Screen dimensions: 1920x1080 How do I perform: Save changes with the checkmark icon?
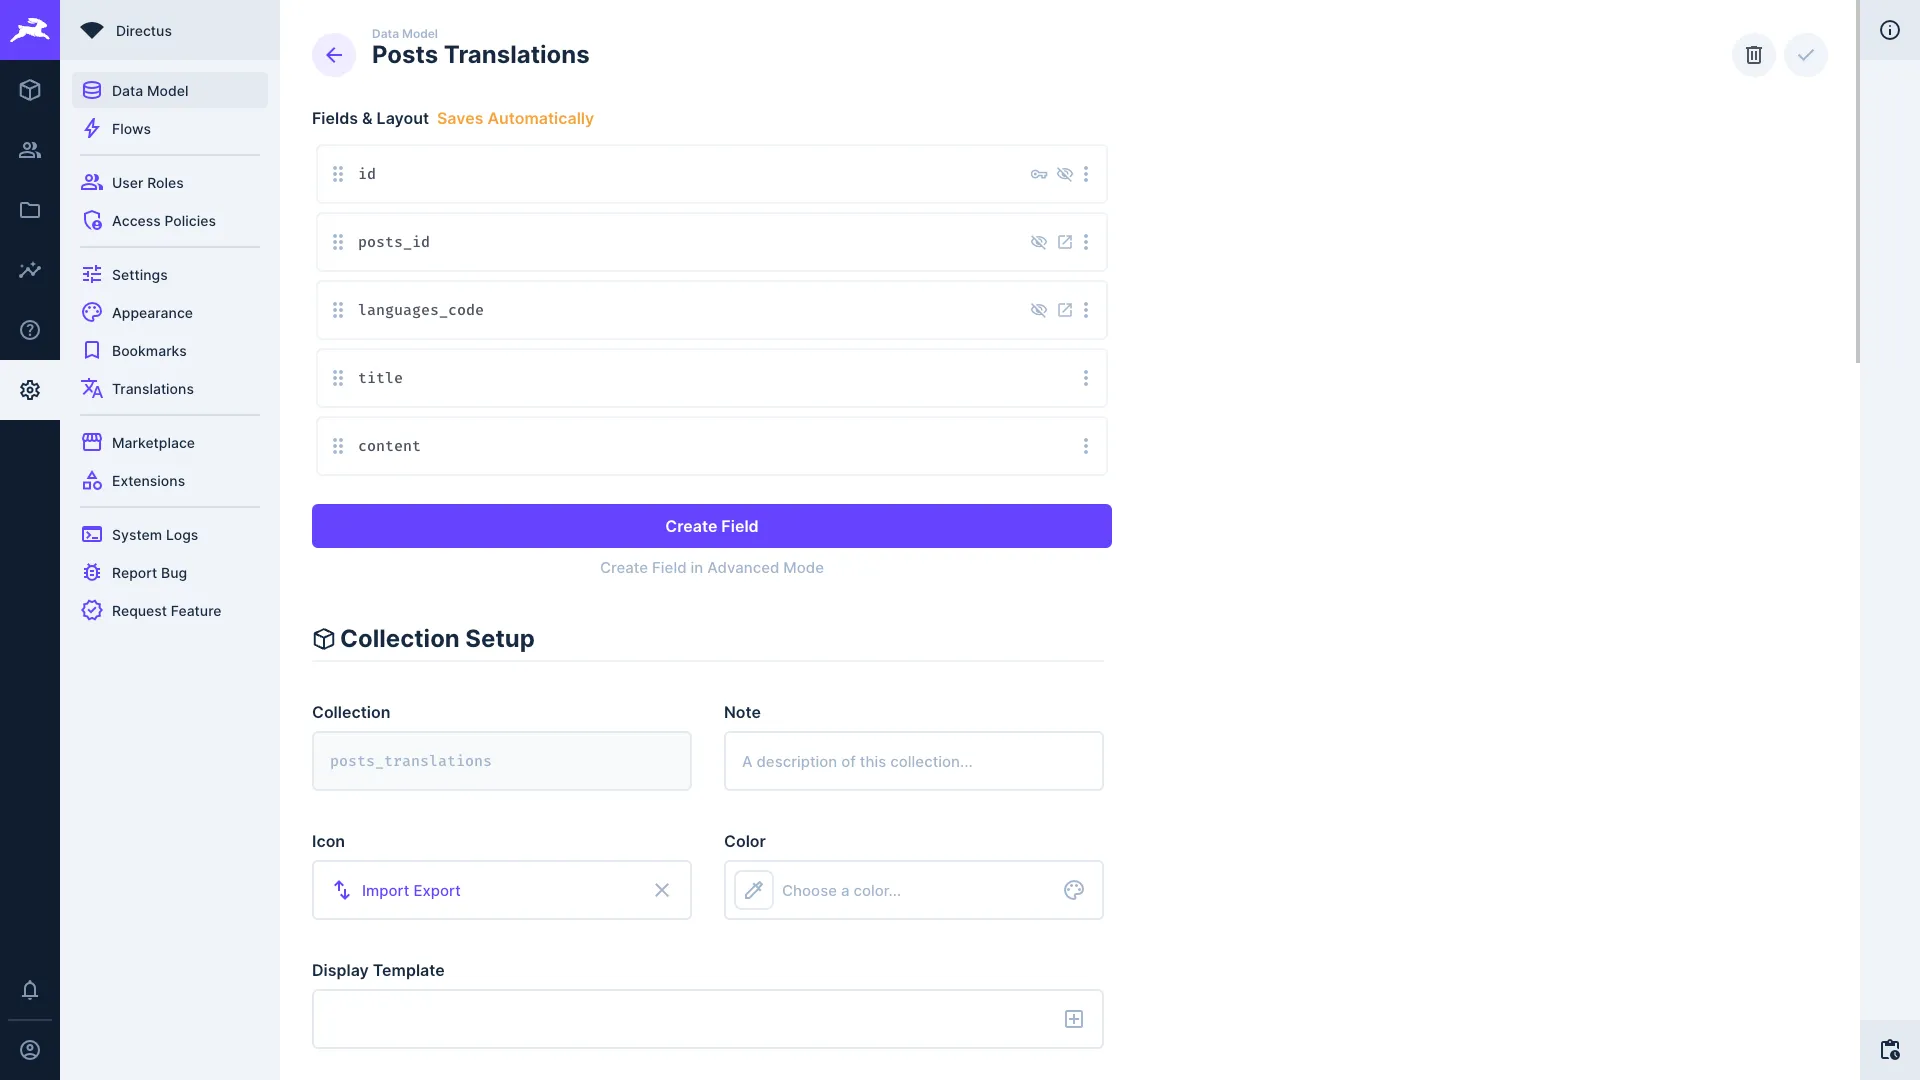click(1805, 55)
